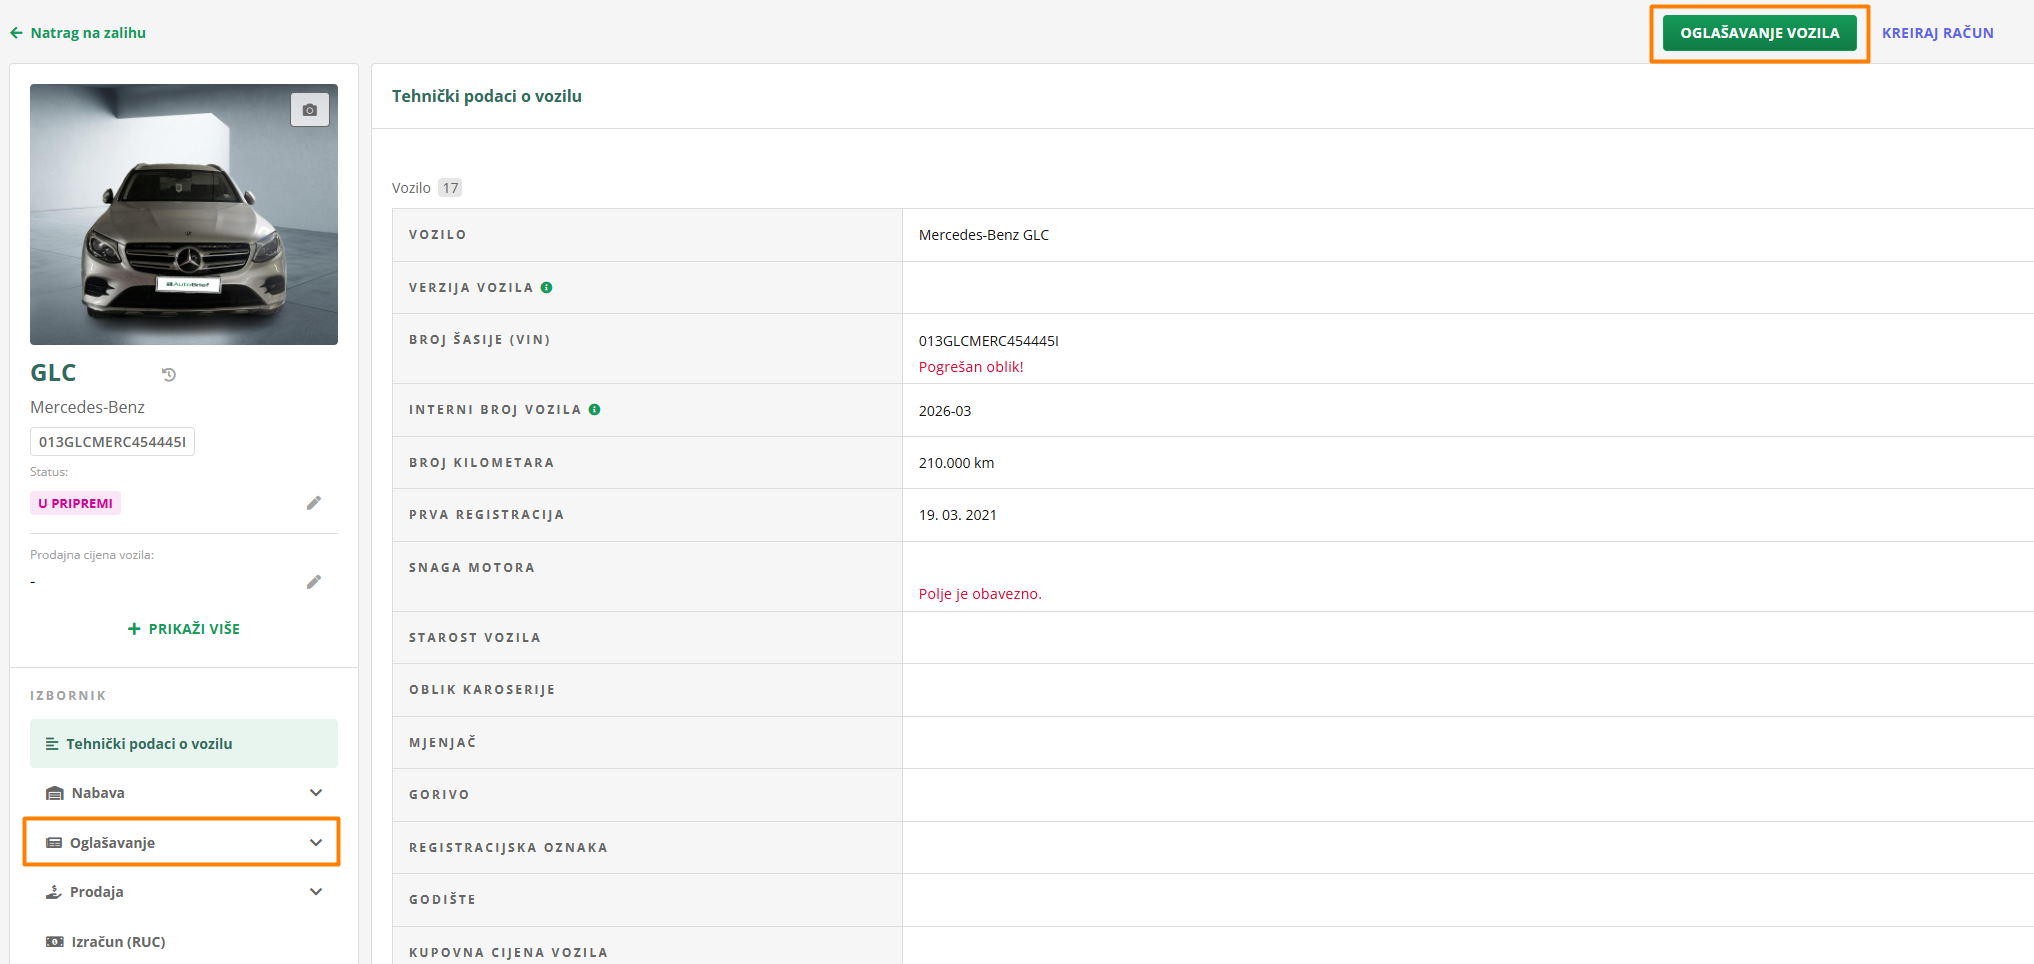The height and width of the screenshot is (964, 2034).
Task: Open Tehnički podaci o vozilu menu item
Action: click(x=149, y=744)
